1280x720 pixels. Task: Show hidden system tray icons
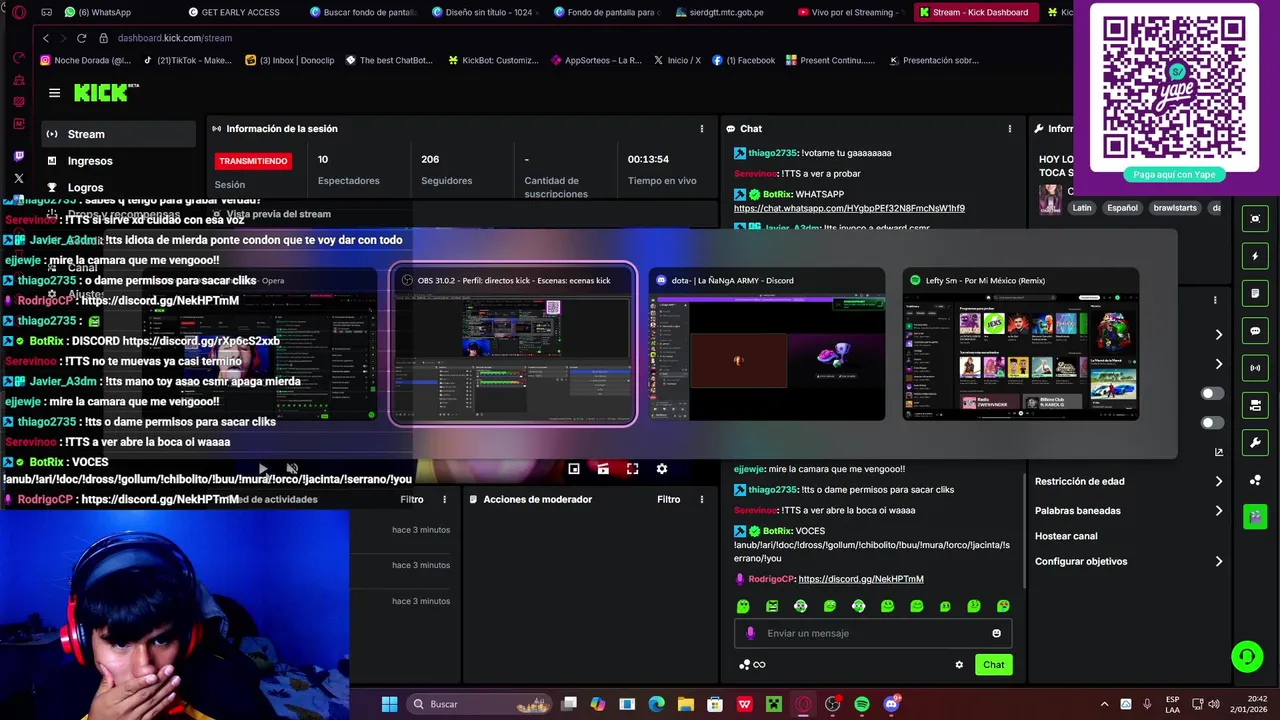click(x=1104, y=704)
